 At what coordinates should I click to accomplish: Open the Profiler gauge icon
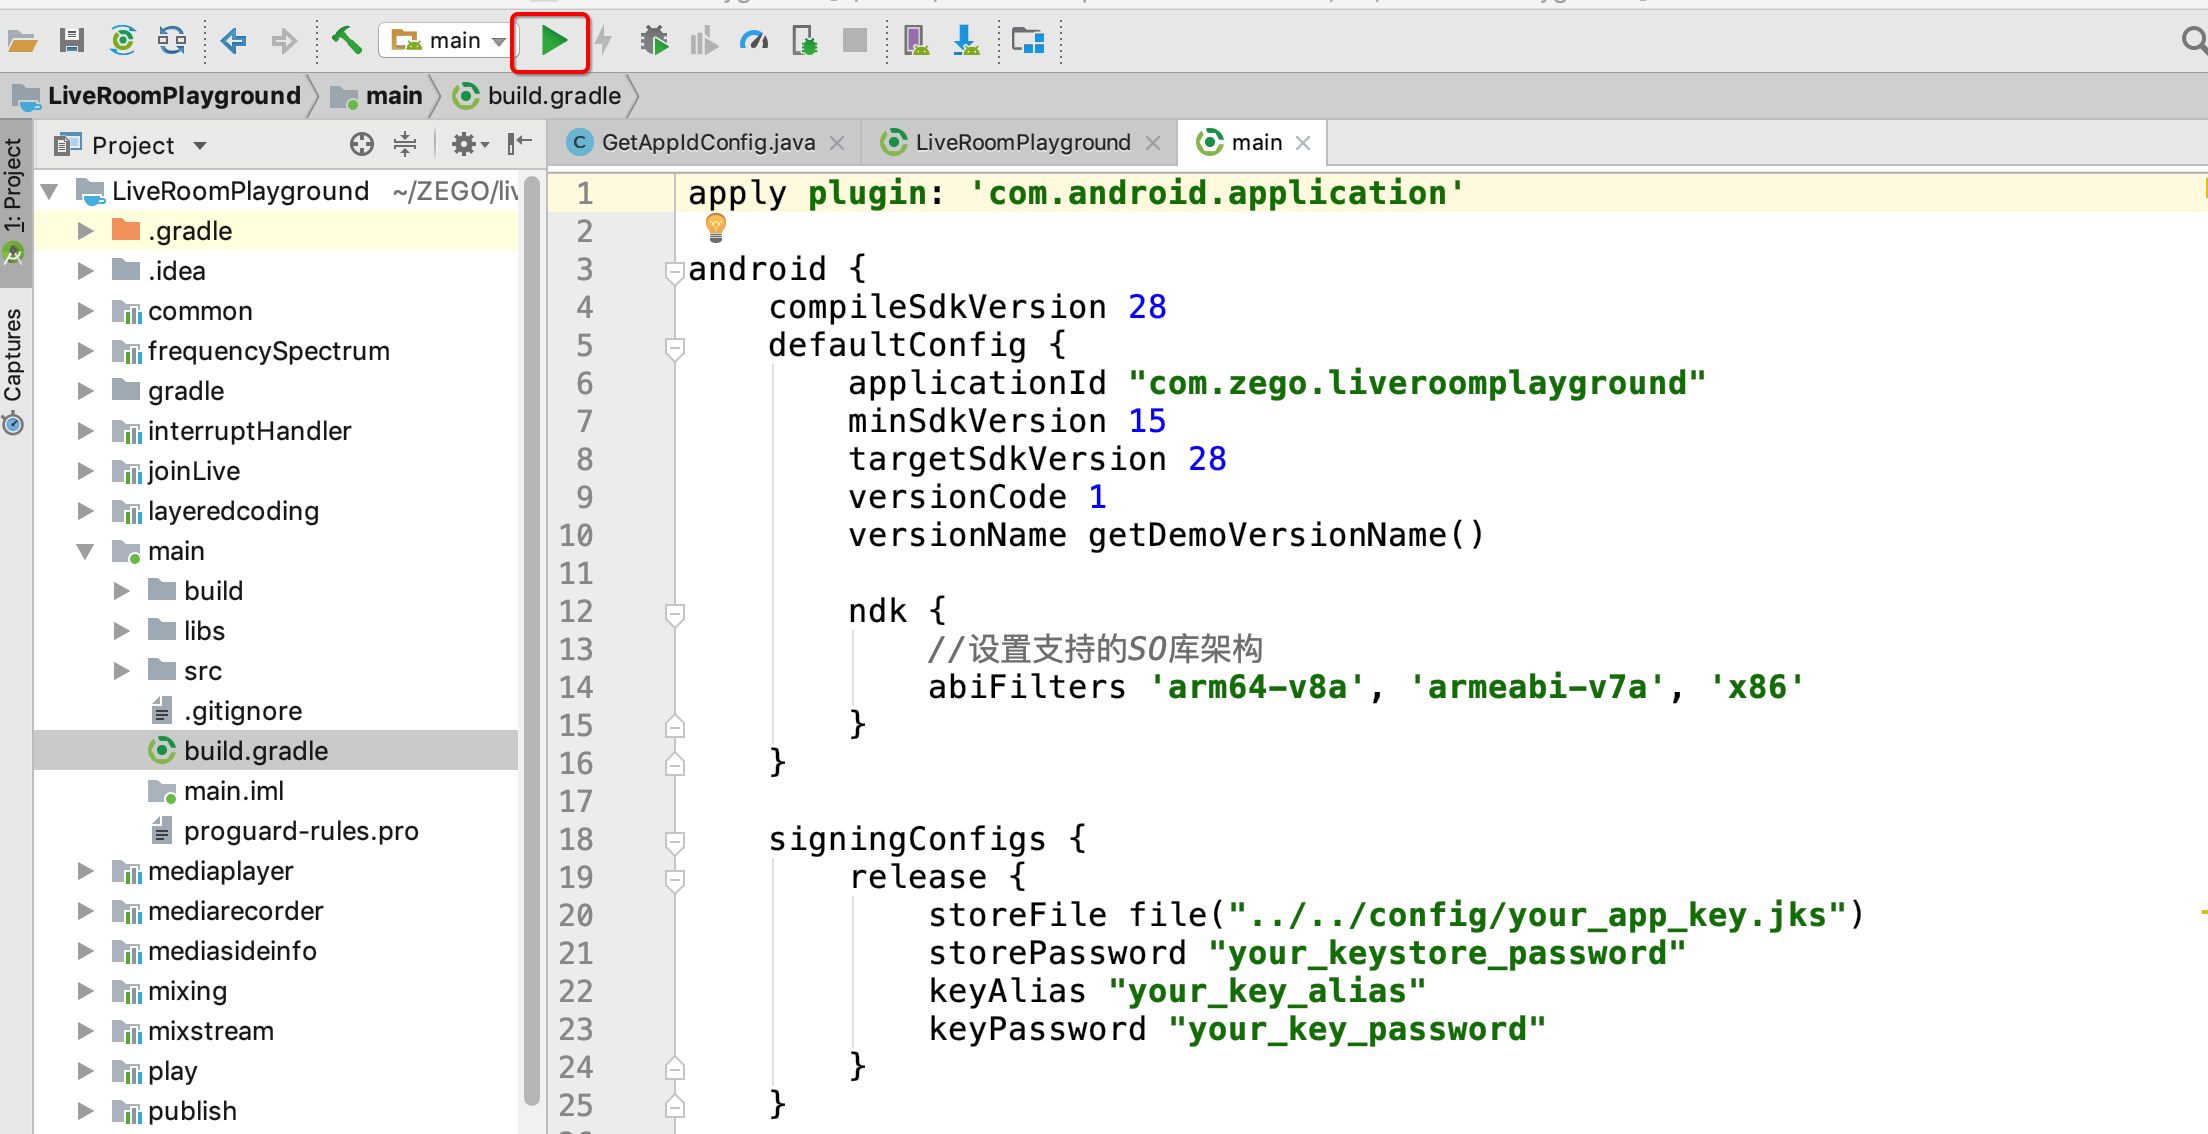tap(754, 40)
